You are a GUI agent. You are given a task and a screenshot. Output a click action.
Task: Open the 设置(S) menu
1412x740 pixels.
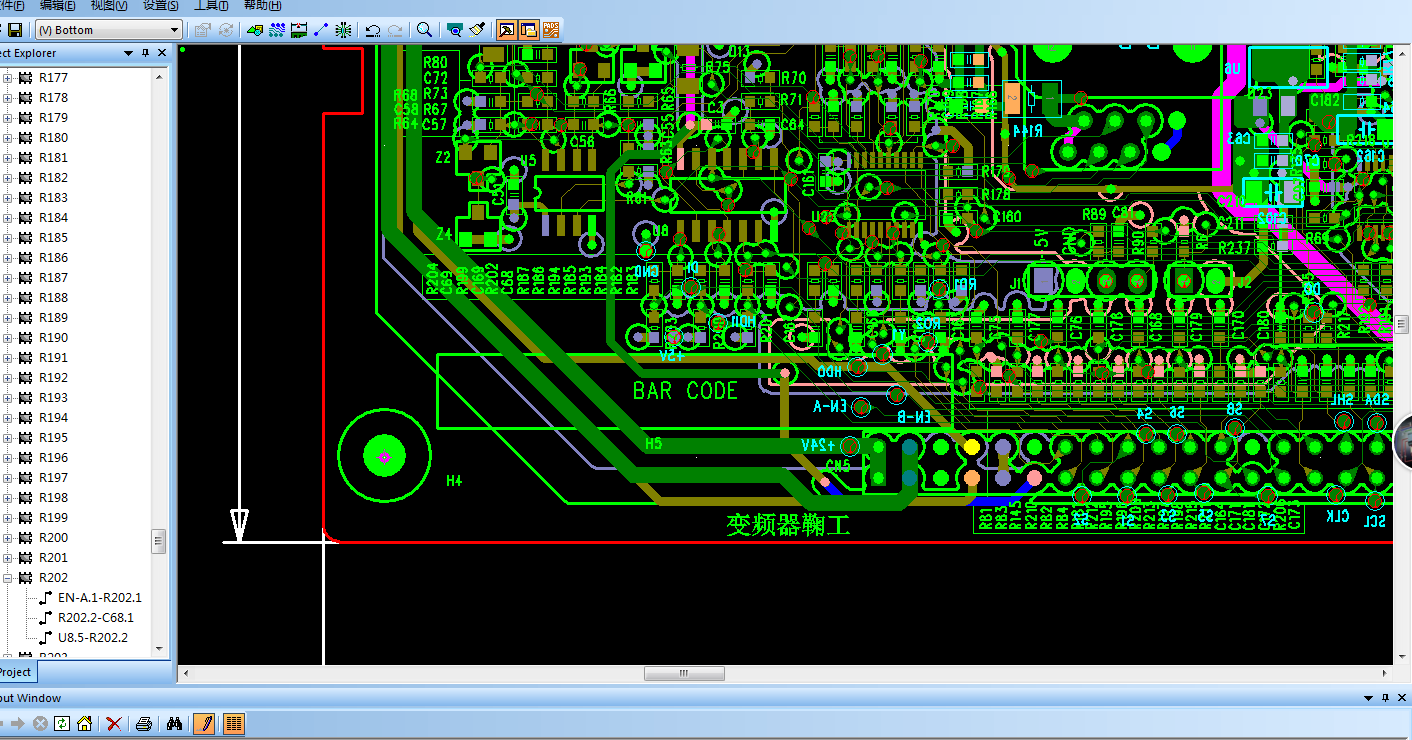[160, 5]
